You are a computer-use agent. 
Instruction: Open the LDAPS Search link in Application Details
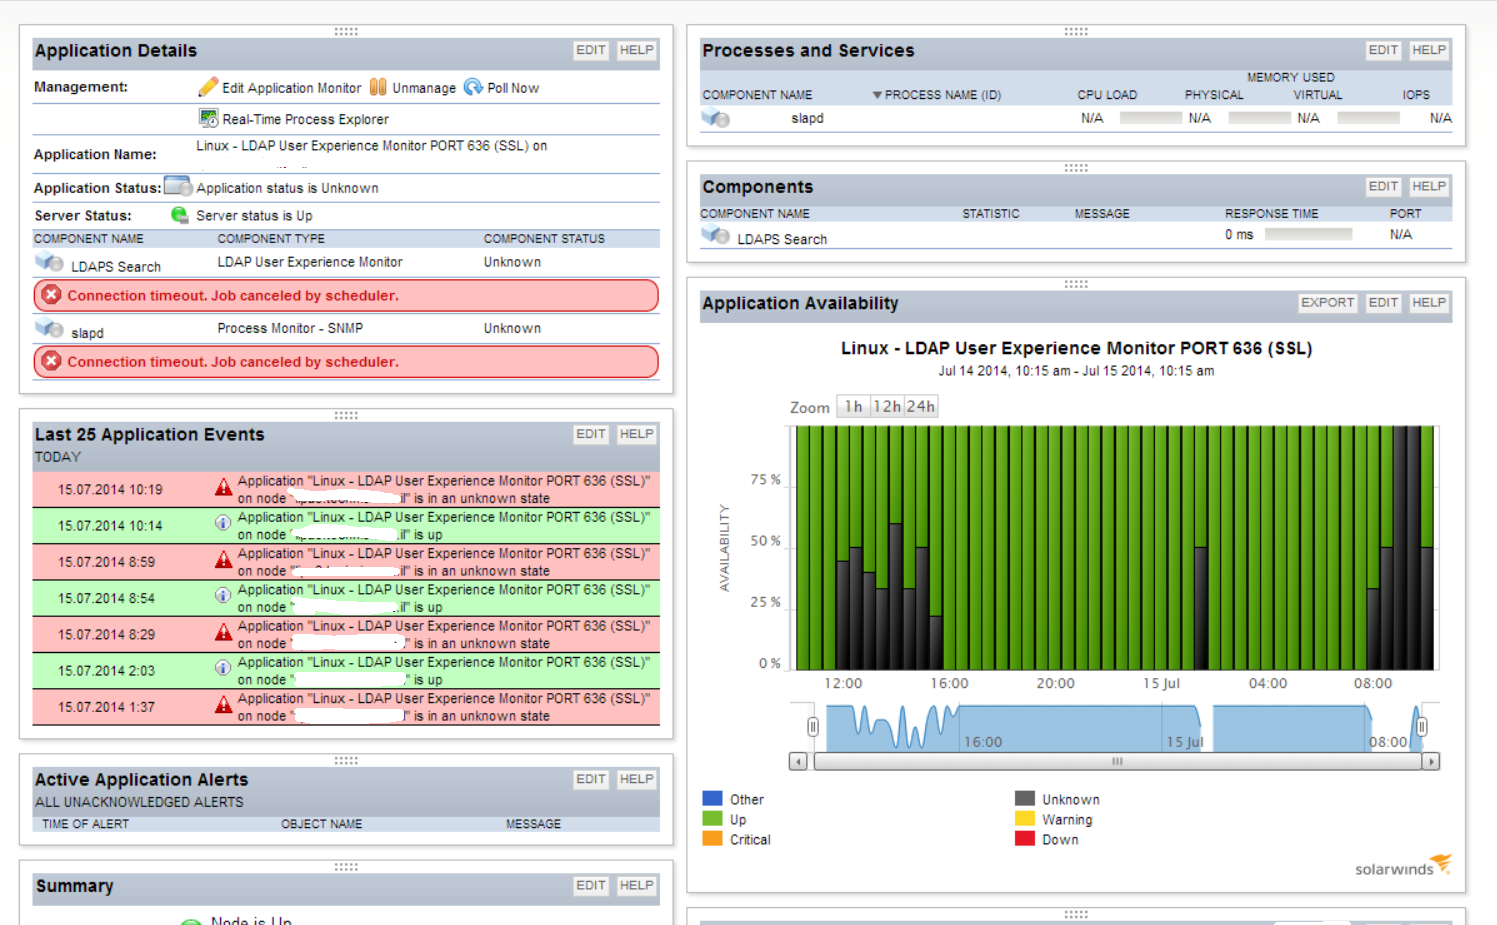tap(116, 267)
